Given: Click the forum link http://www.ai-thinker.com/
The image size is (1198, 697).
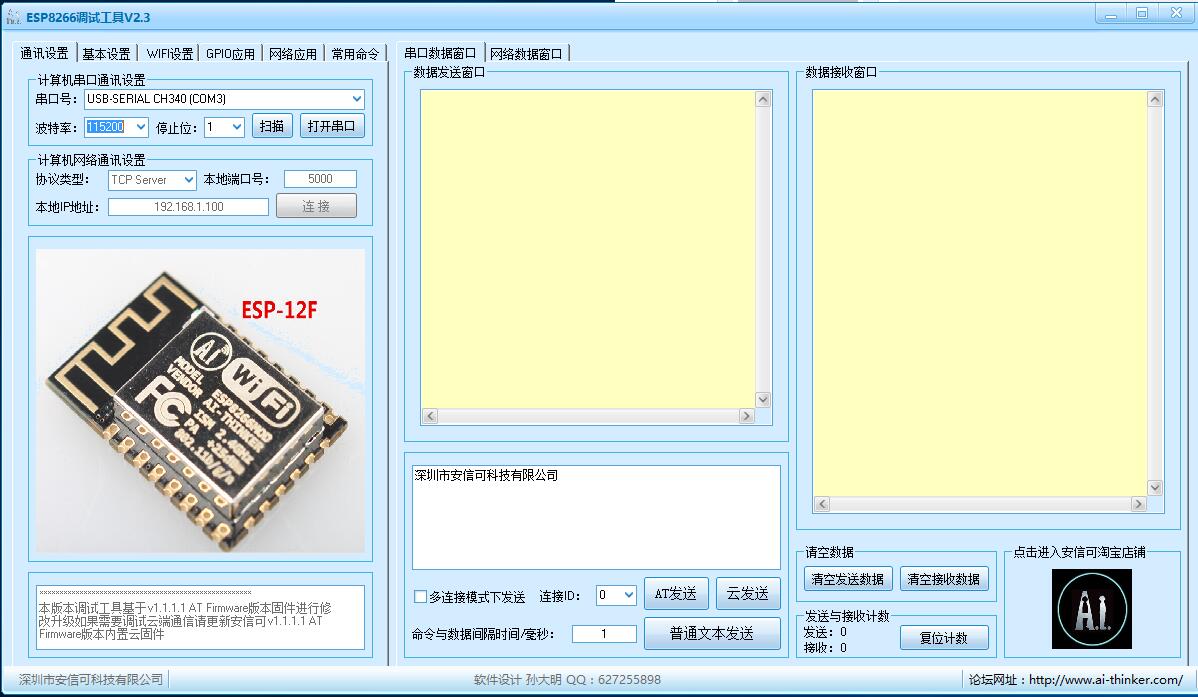Looking at the screenshot, I should (1106, 679).
